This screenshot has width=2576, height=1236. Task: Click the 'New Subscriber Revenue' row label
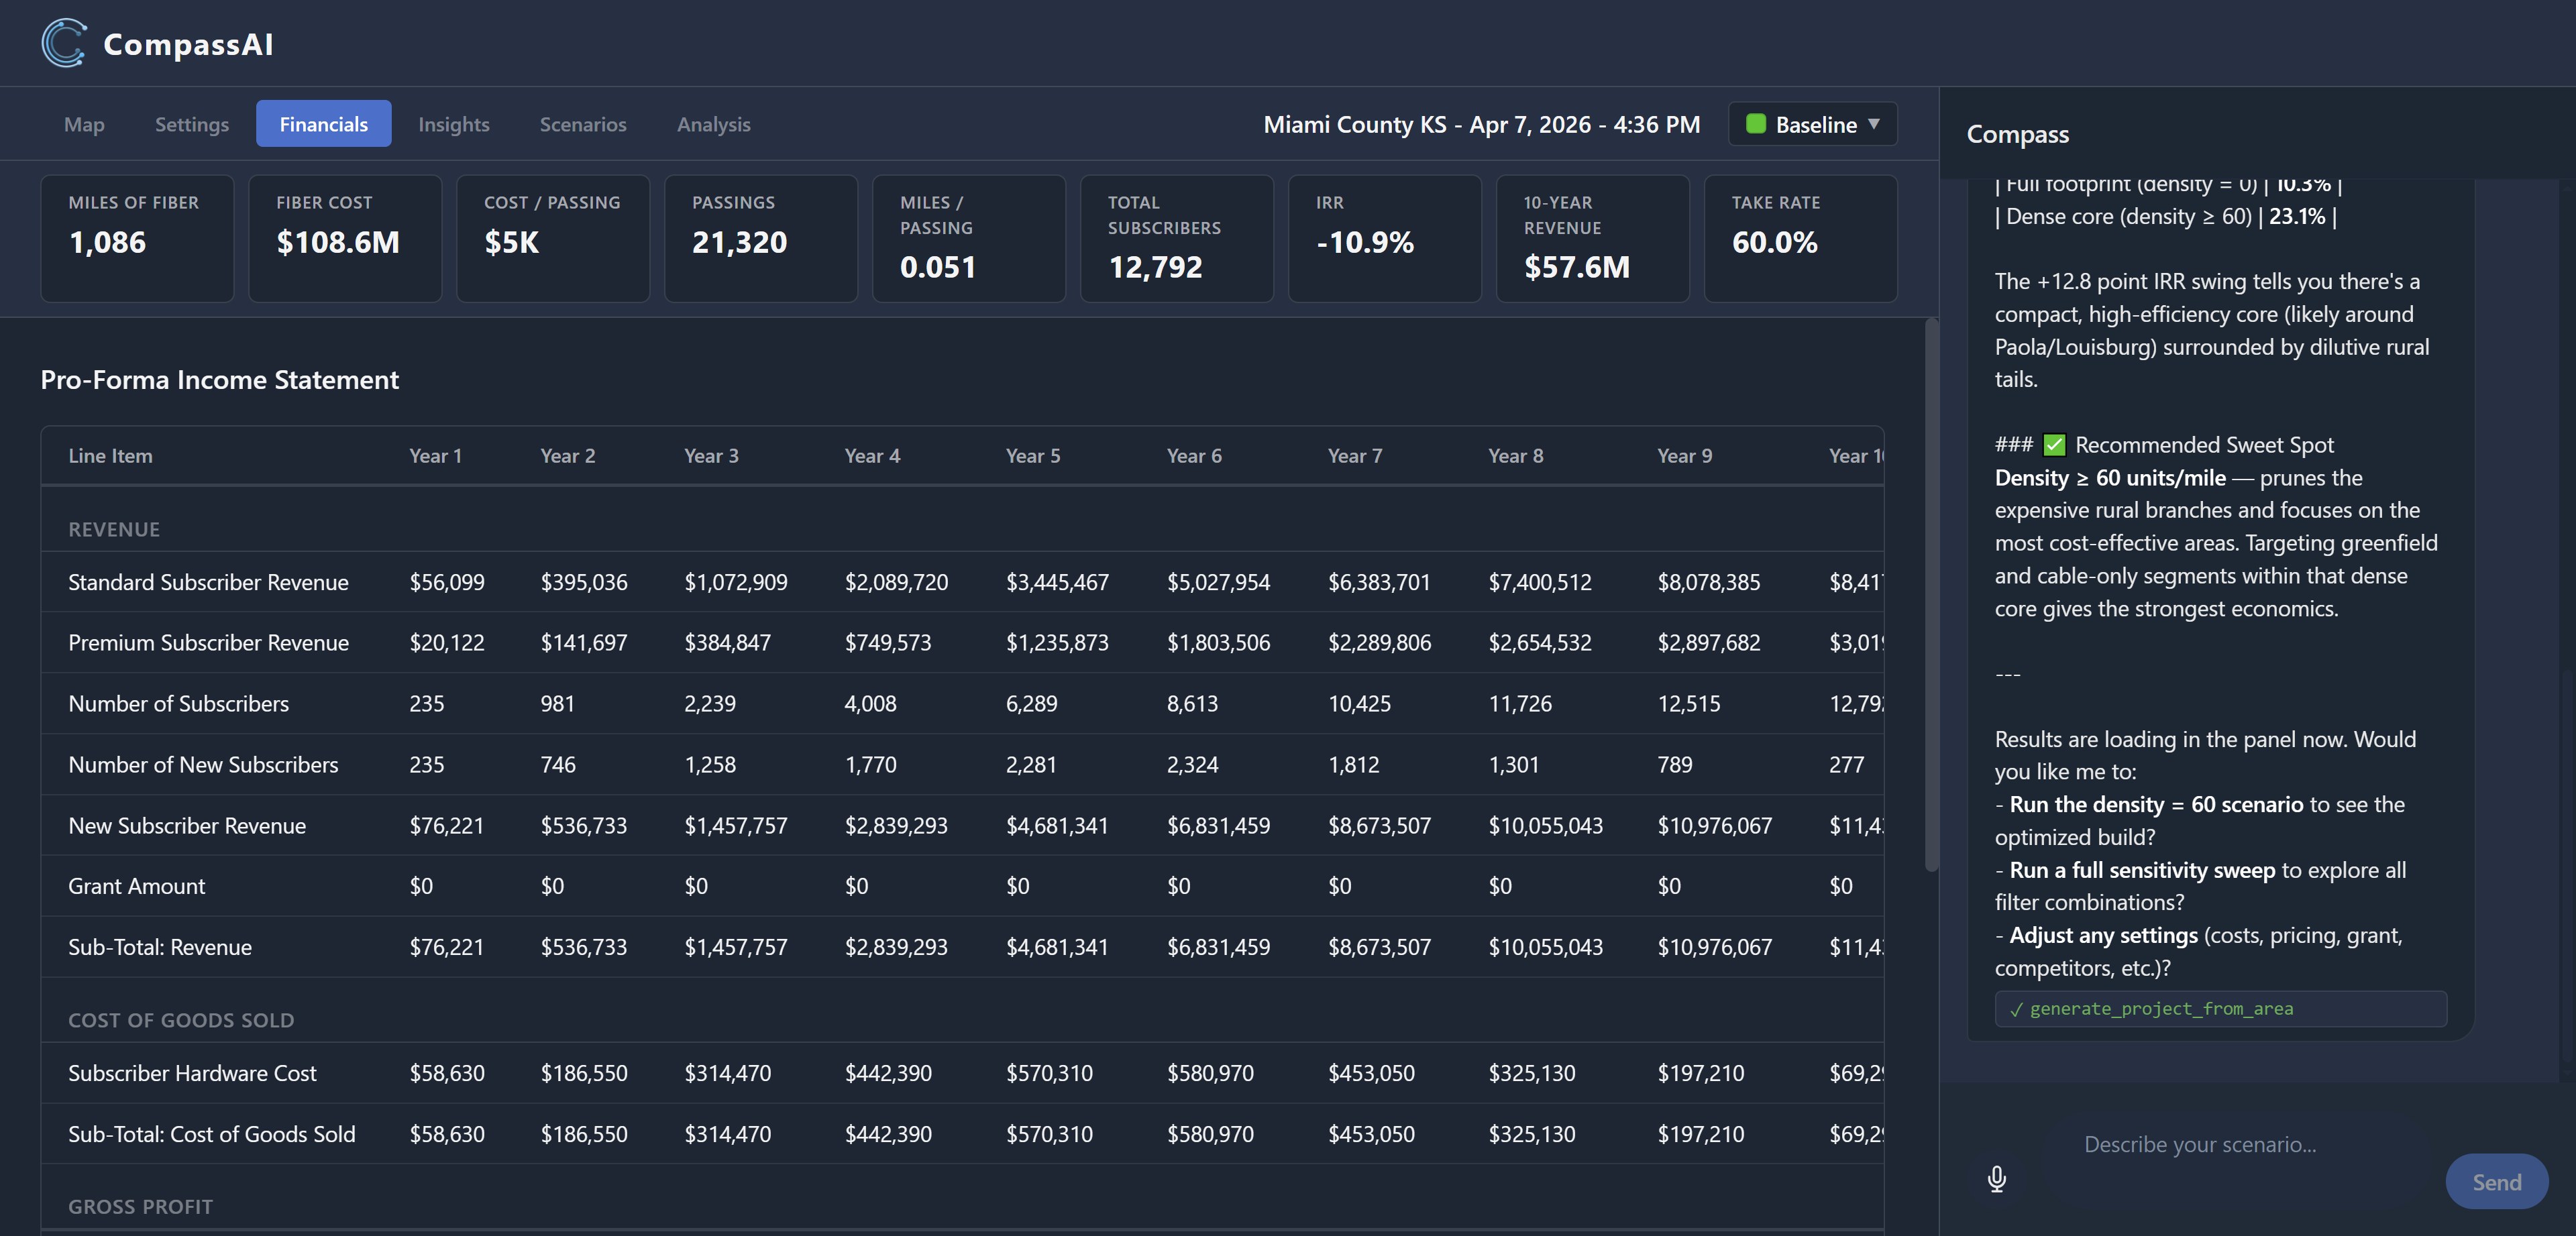(187, 826)
